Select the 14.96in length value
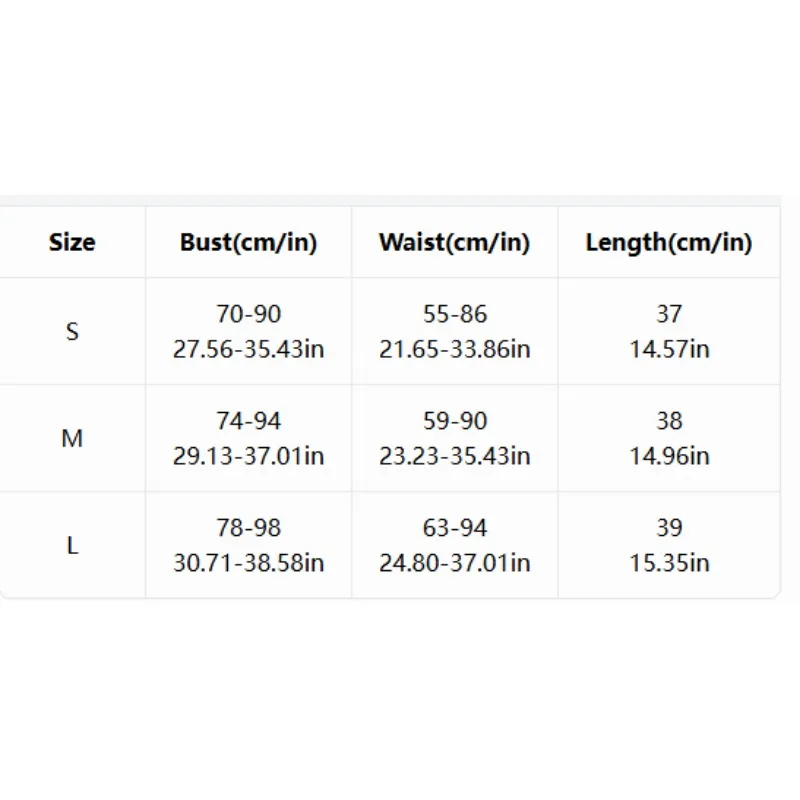 pos(669,456)
